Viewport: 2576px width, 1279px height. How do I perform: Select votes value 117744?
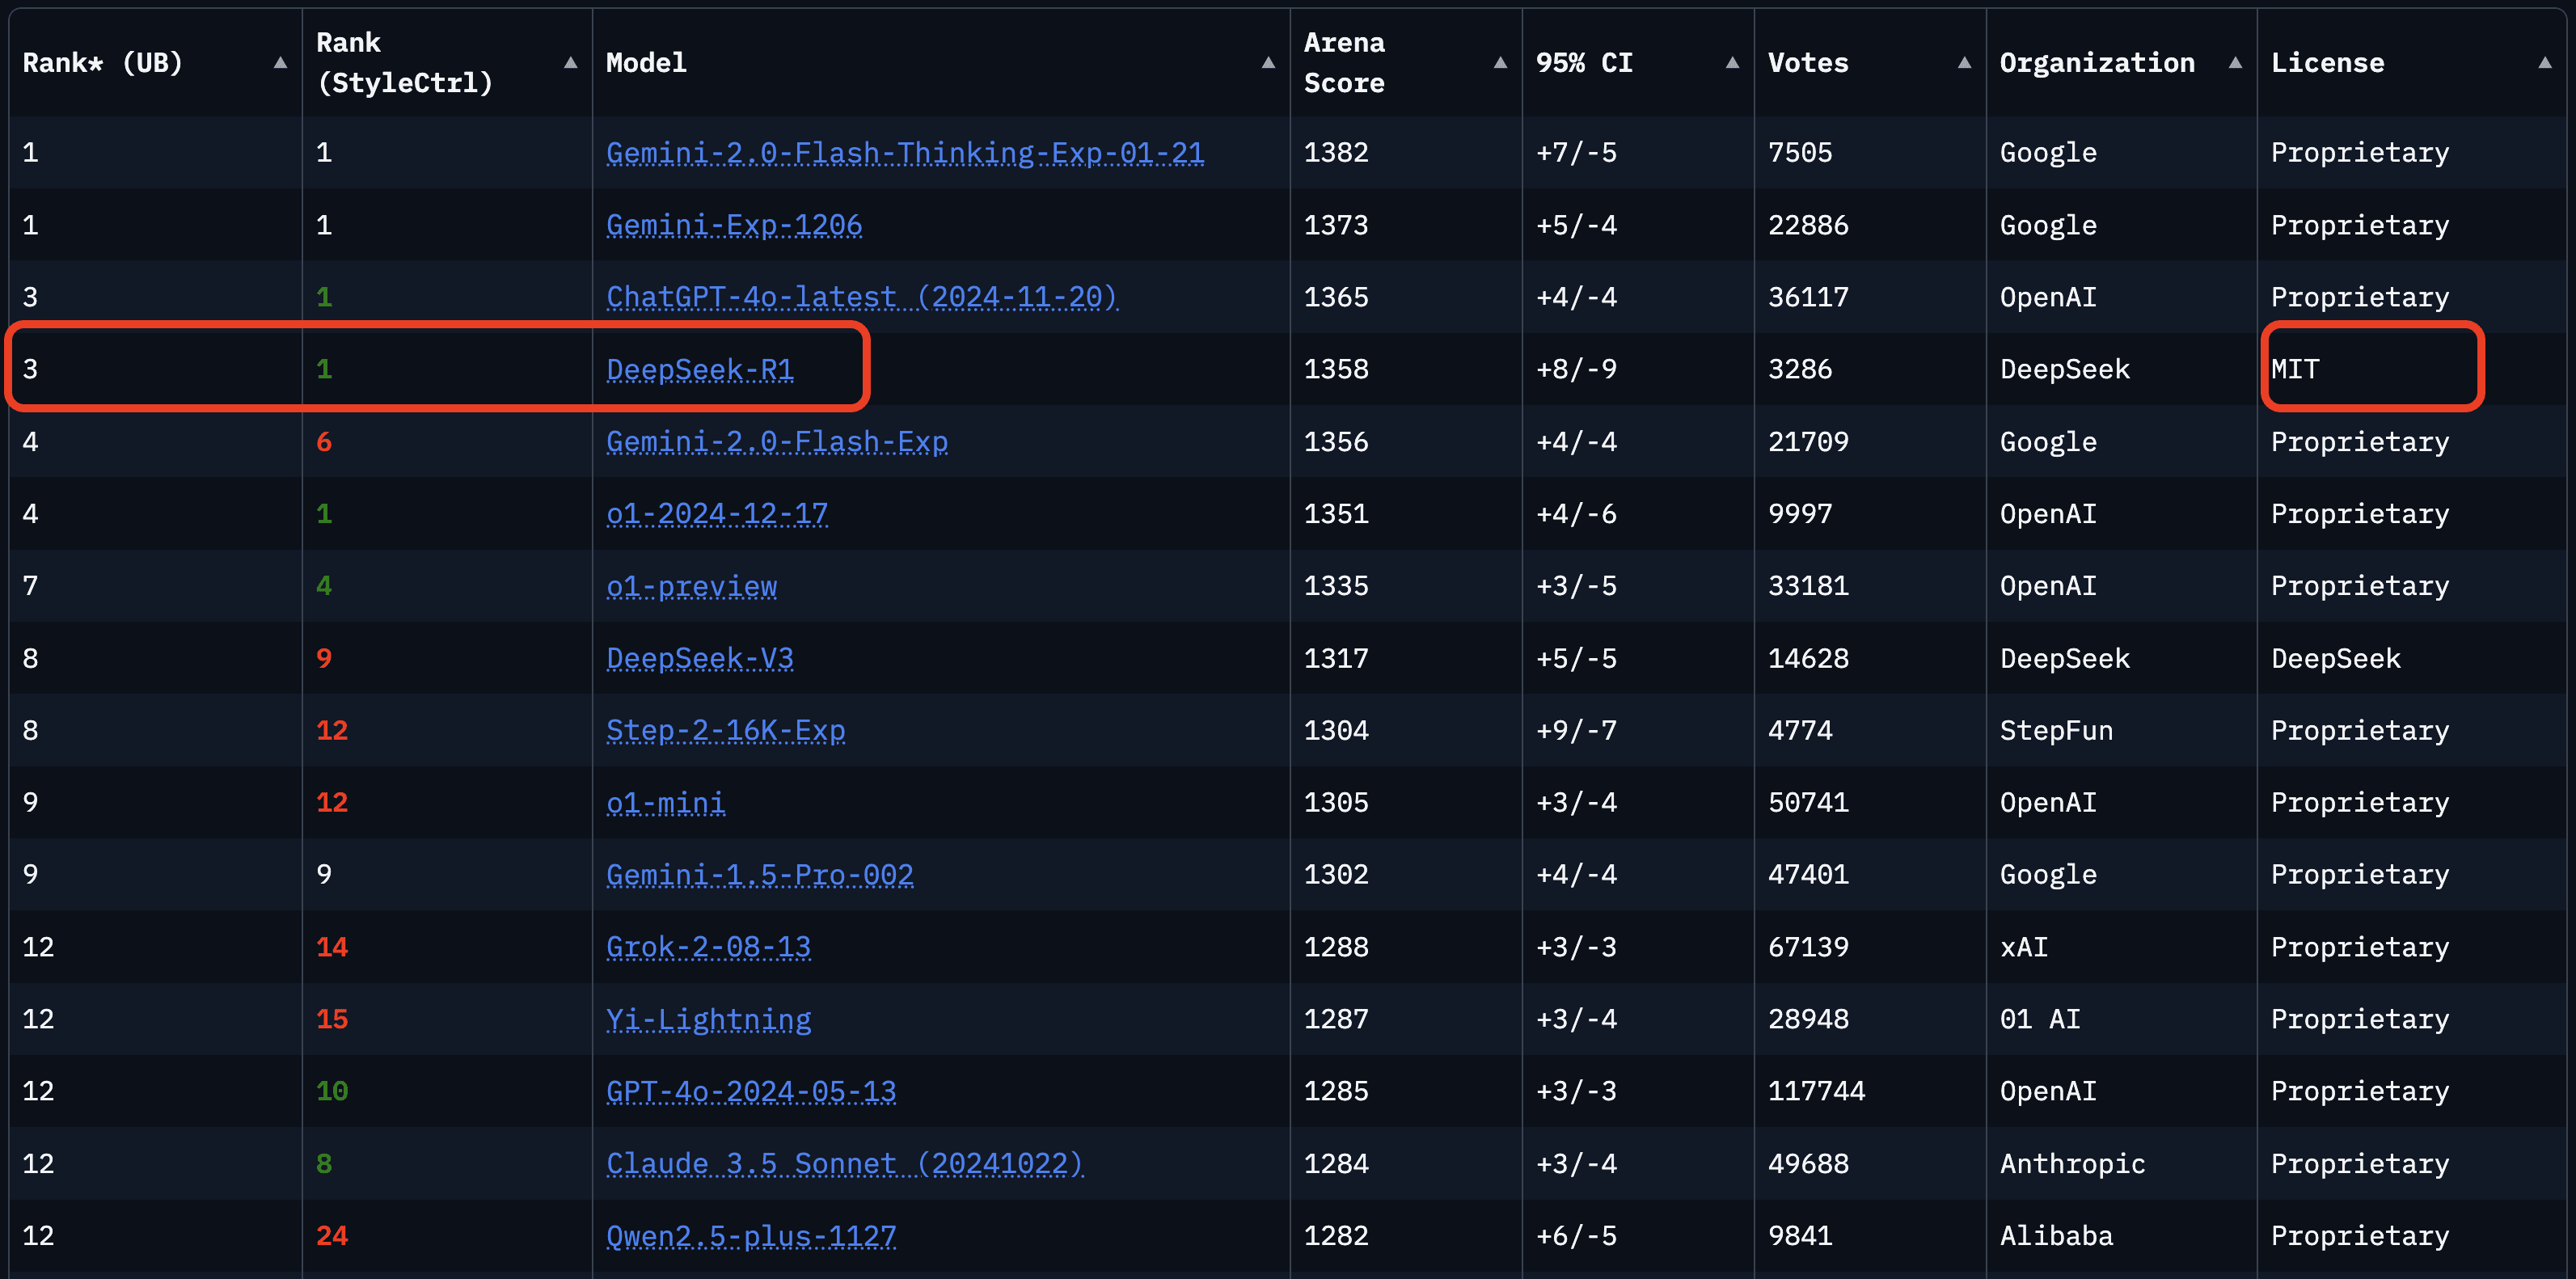[x=1817, y=1091]
